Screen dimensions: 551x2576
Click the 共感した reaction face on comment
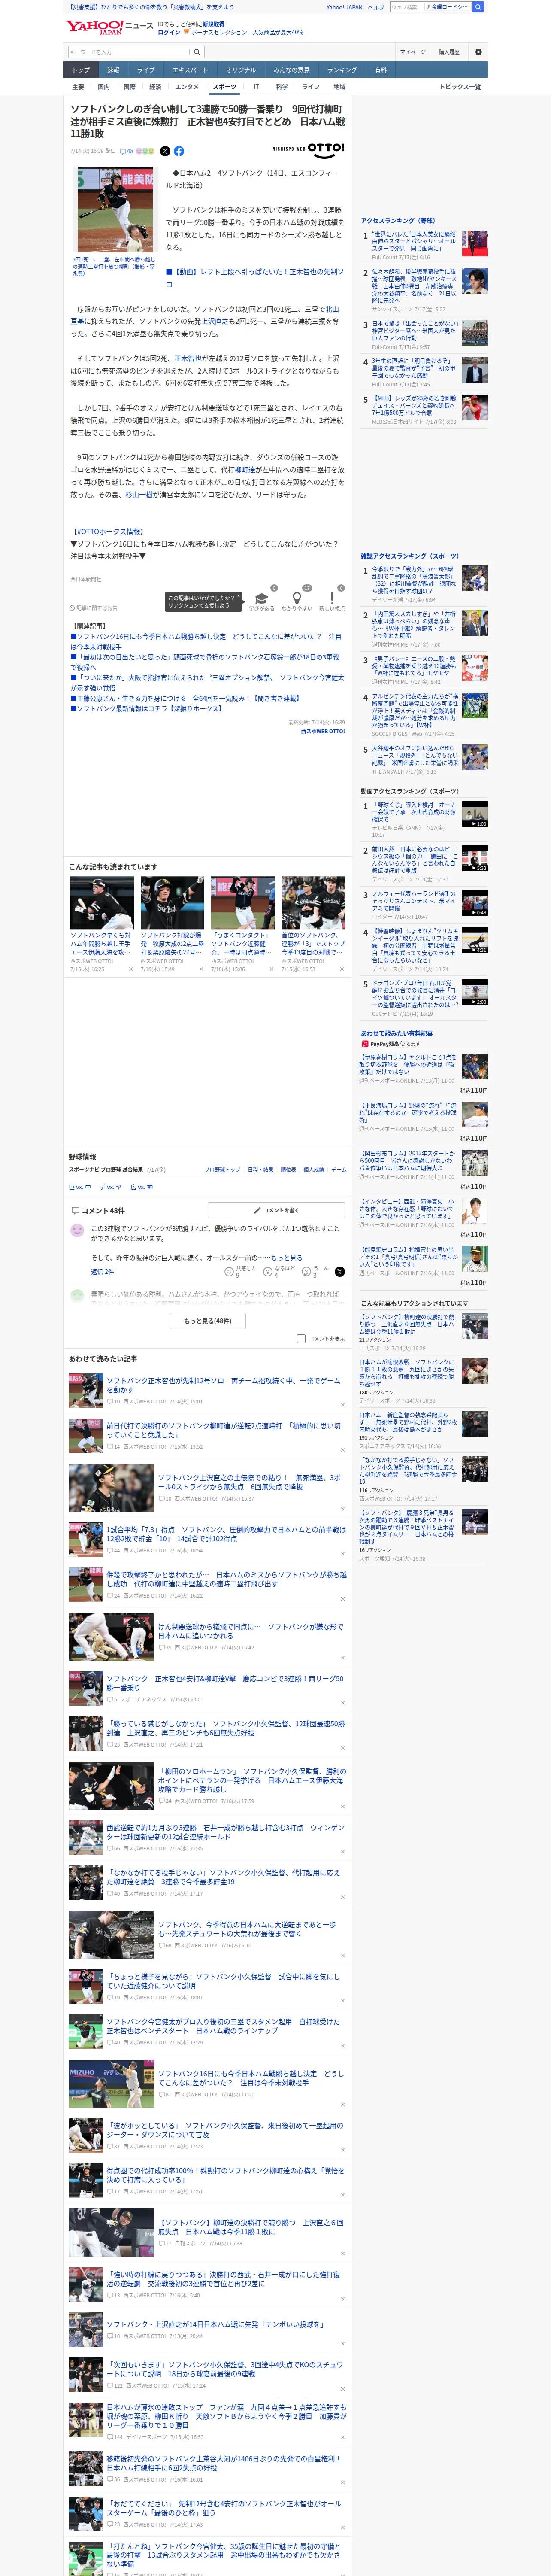tap(229, 1272)
